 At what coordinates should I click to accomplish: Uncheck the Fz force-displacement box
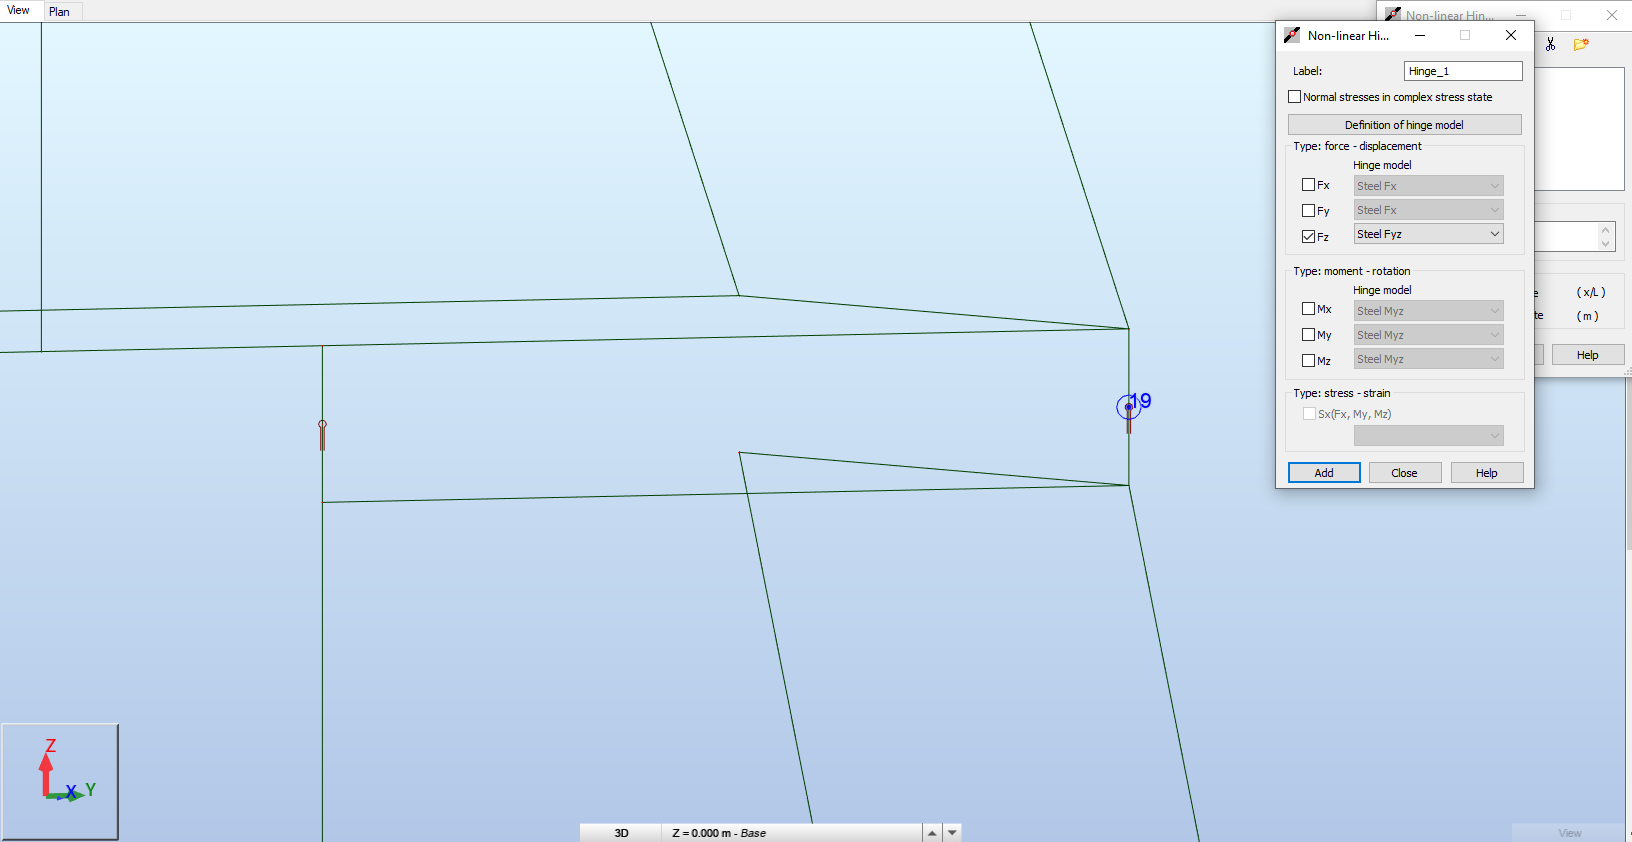(x=1308, y=237)
